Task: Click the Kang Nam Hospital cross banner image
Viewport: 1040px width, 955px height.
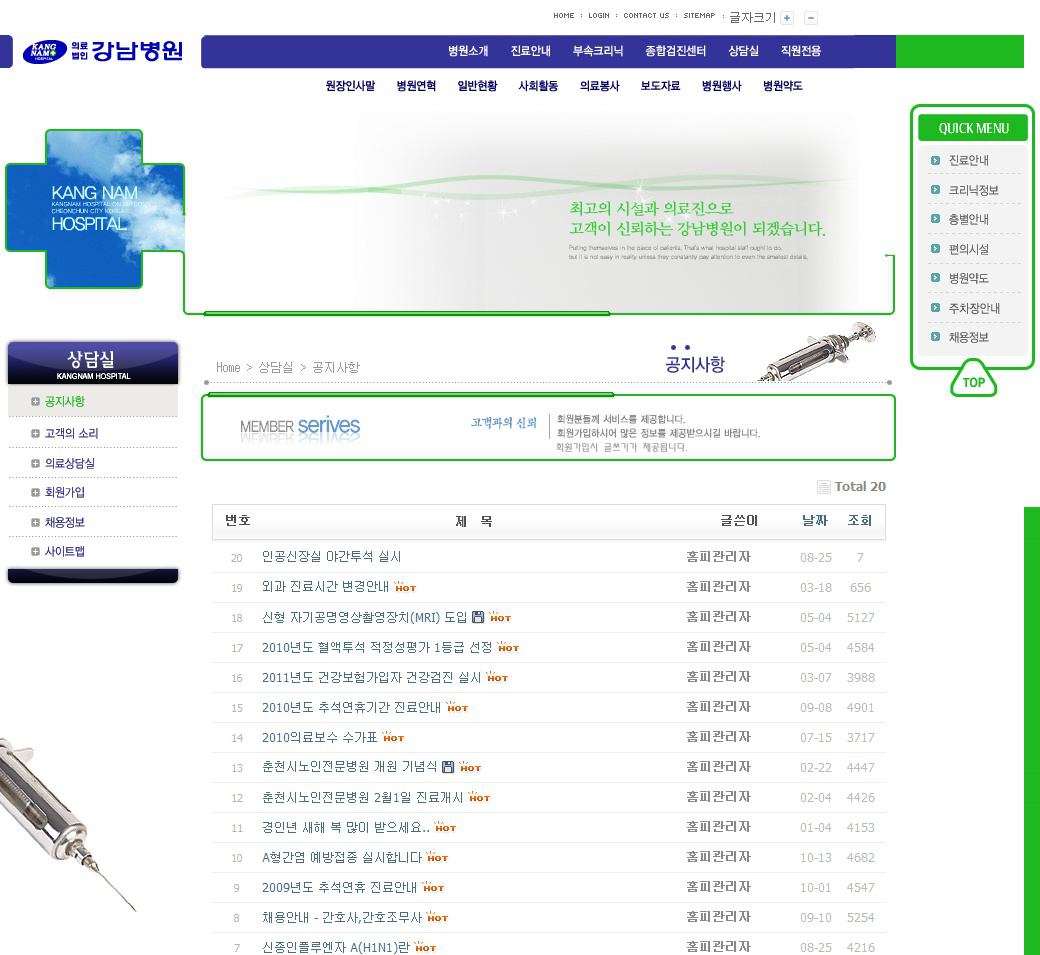Action: coord(95,209)
